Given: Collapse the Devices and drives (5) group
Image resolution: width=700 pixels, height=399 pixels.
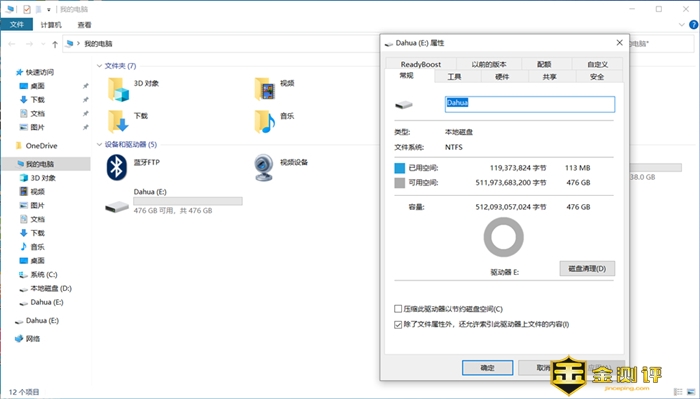Looking at the screenshot, I should [x=100, y=145].
